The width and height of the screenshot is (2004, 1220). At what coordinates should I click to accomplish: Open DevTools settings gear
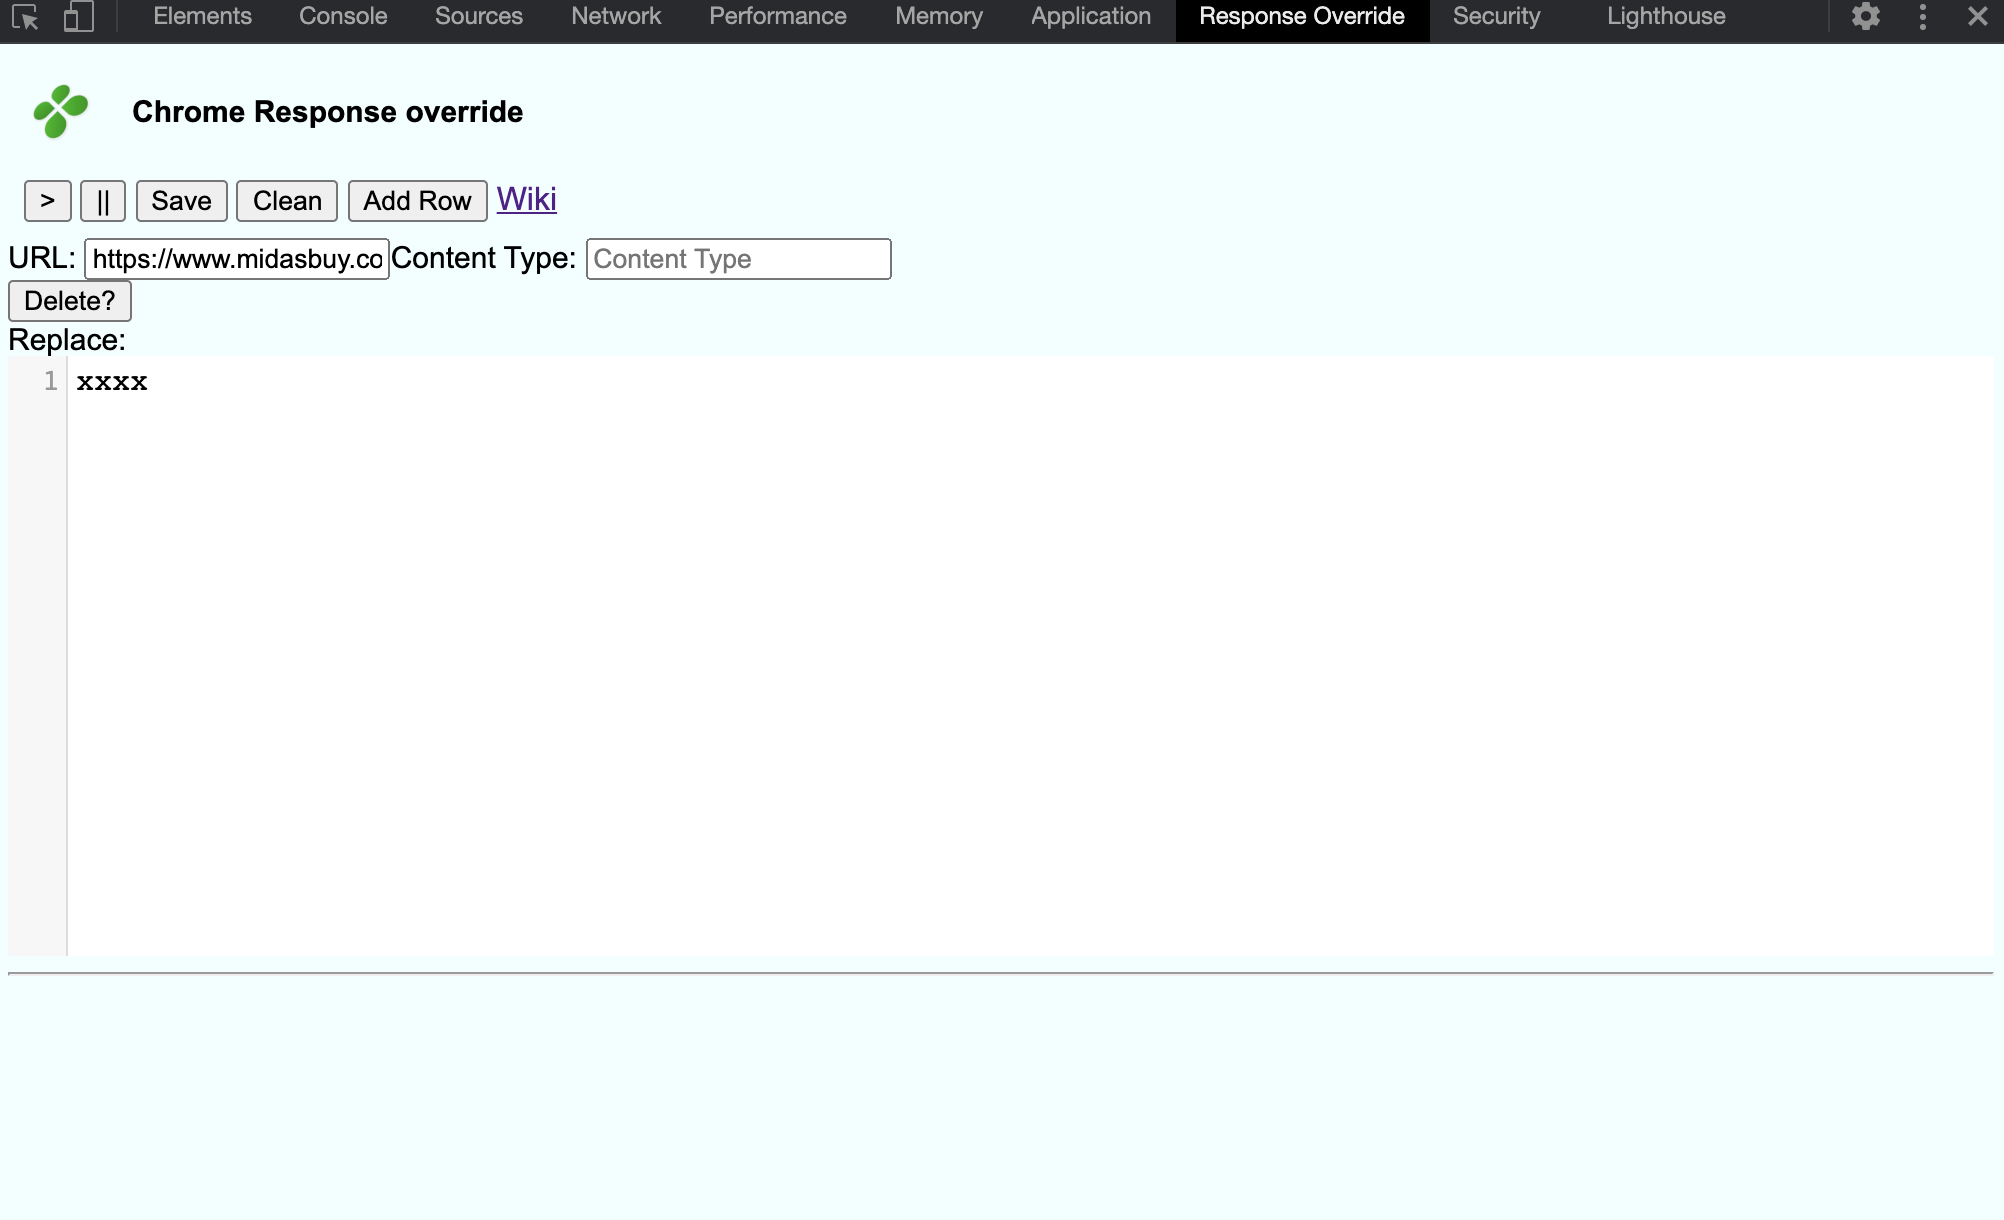[1866, 16]
